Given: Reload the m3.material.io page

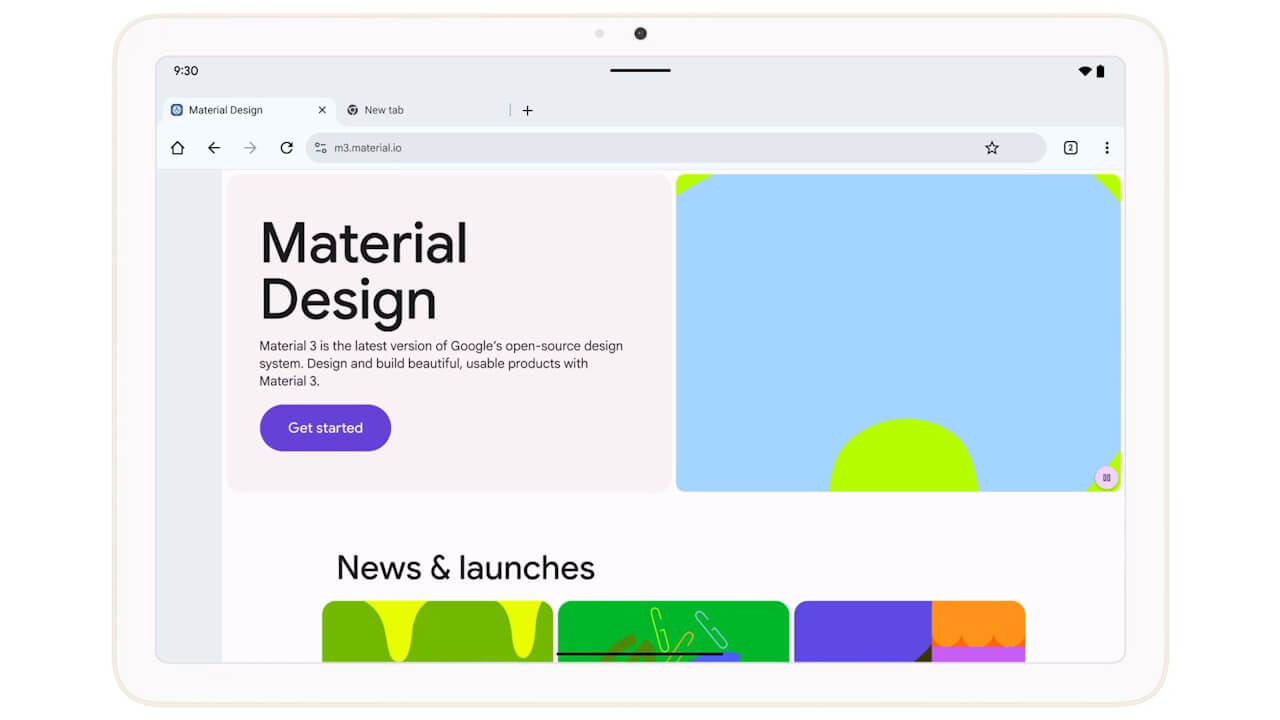Looking at the screenshot, I should 286,148.
